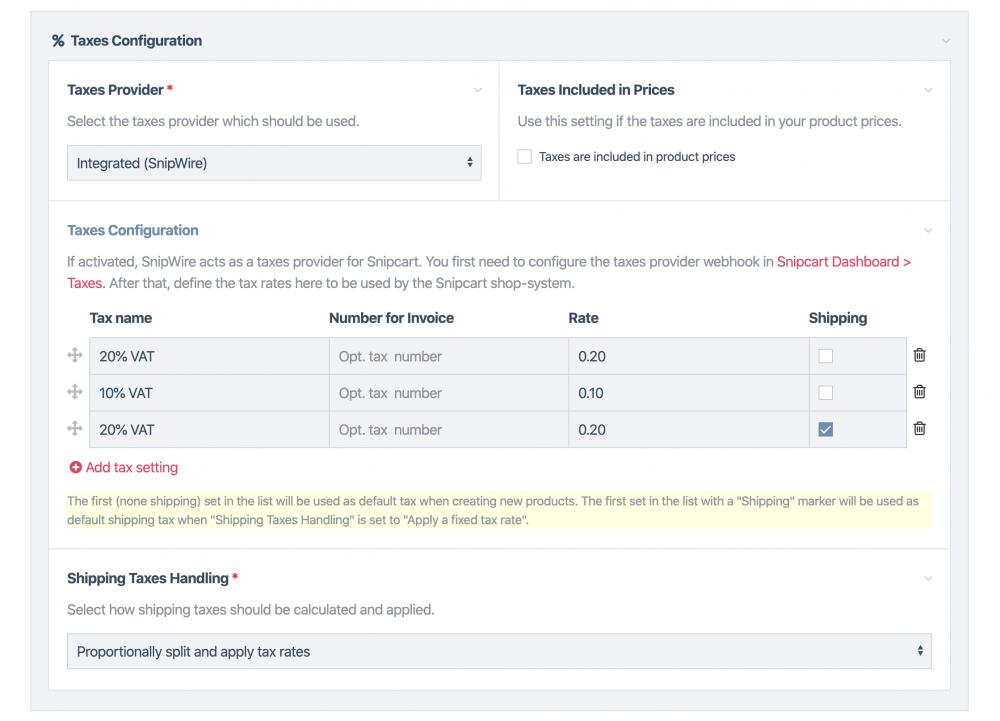Open the Snipcart Dashboard > Taxes link
The image size is (1000, 721).
click(x=843, y=262)
